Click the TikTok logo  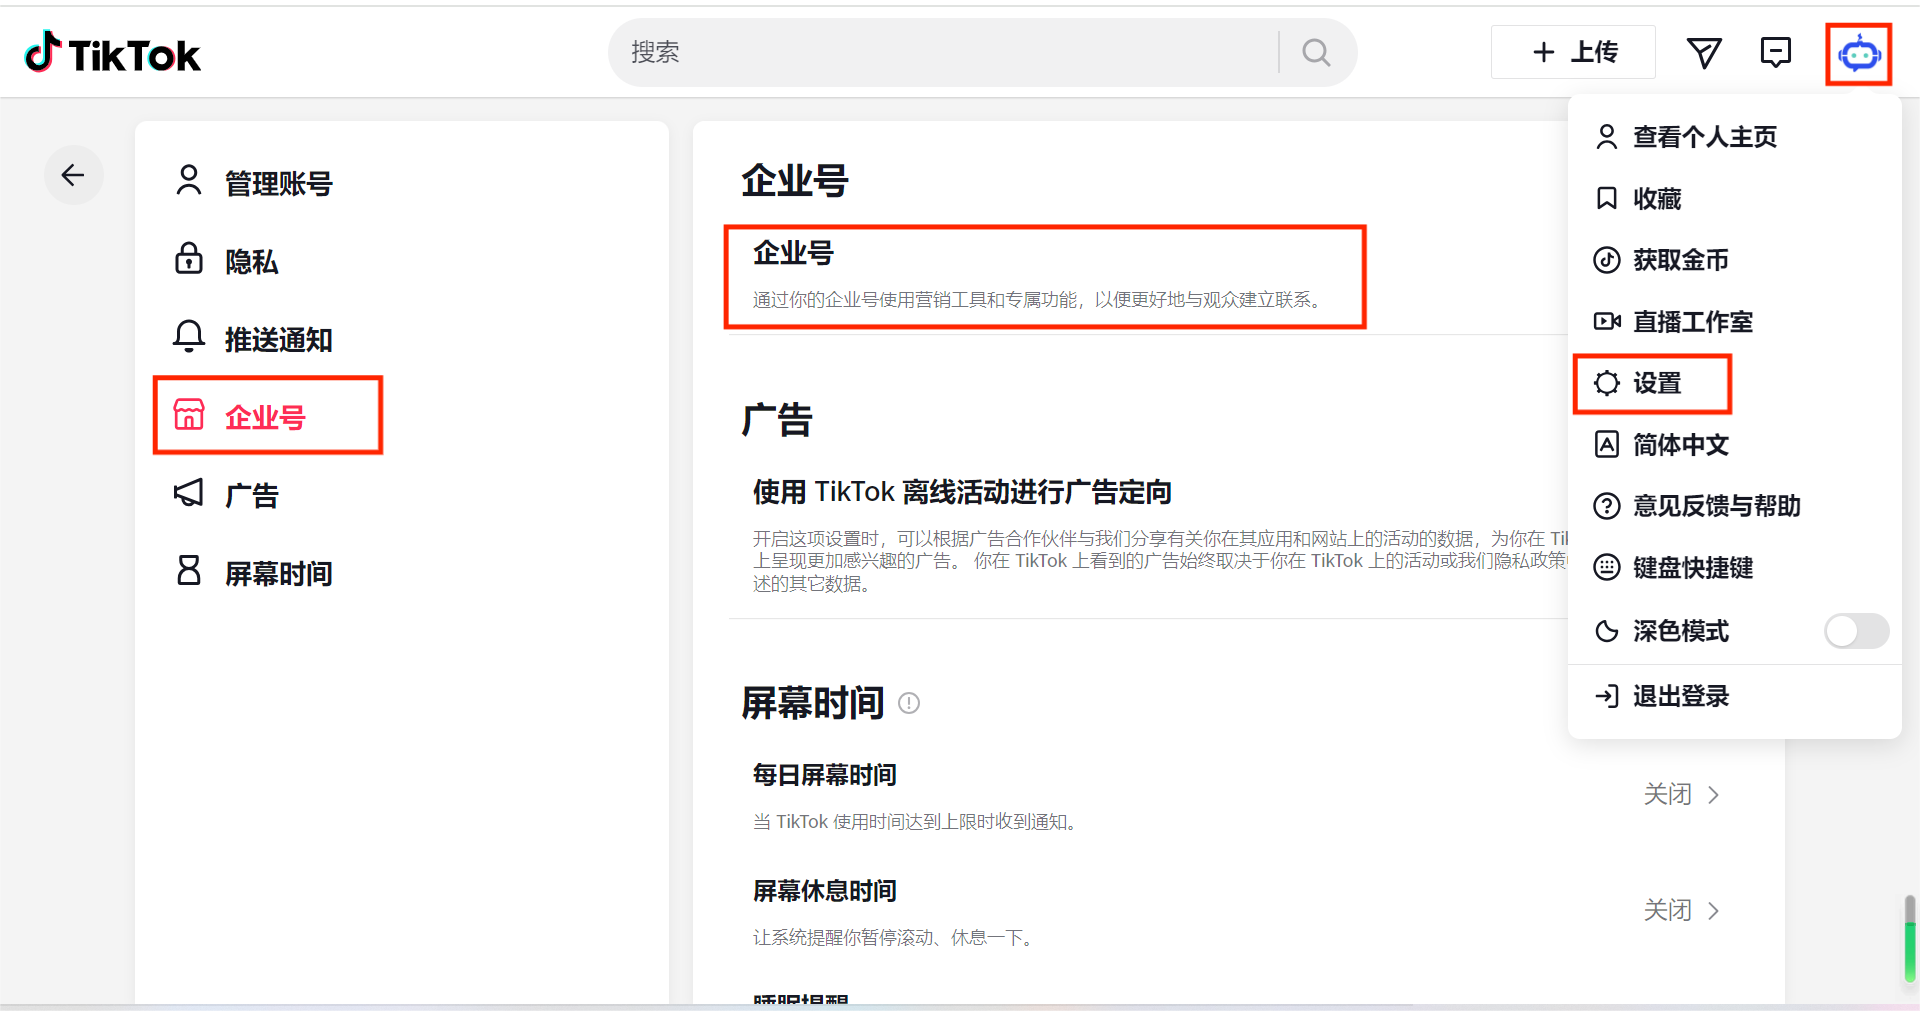coord(112,53)
